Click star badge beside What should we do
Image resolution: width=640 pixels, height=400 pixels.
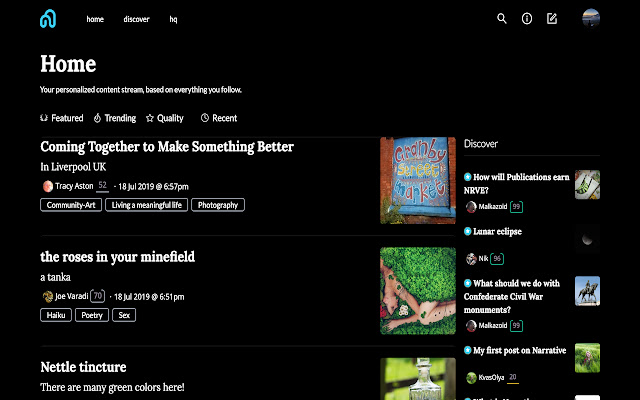tap(468, 283)
